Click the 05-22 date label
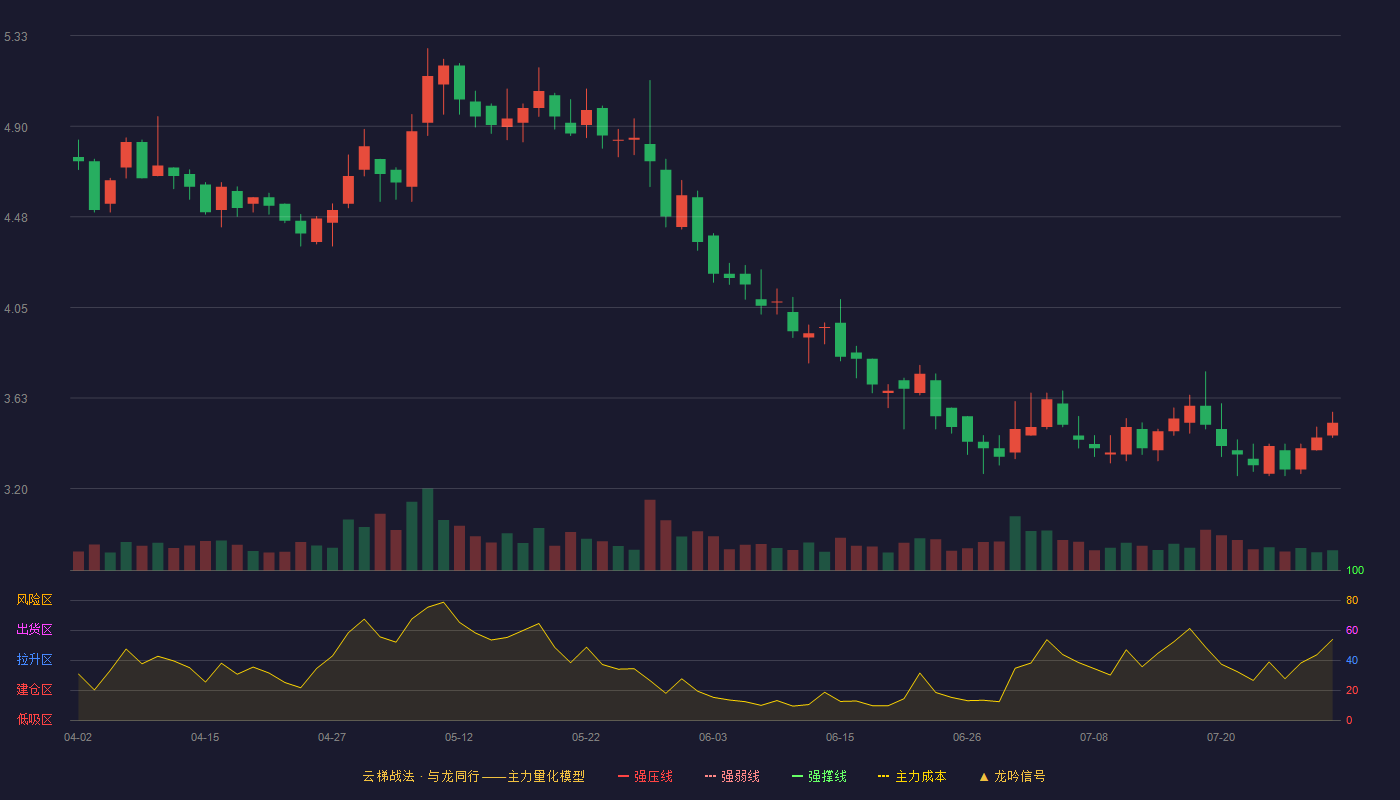This screenshot has width=1400, height=800. 586,737
